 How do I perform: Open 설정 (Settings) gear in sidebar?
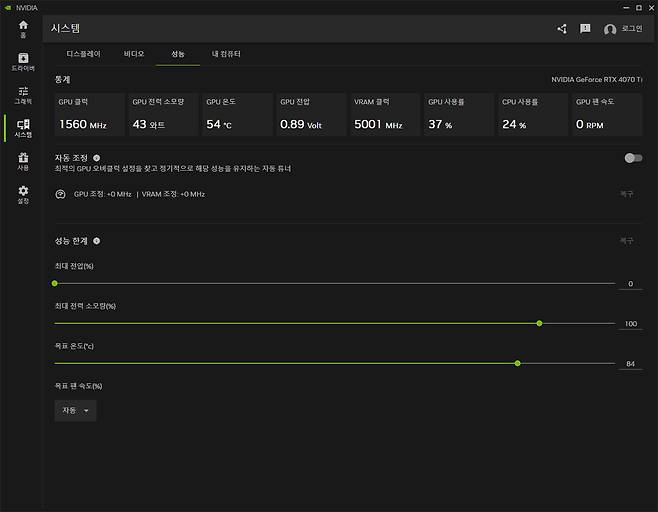[23, 194]
